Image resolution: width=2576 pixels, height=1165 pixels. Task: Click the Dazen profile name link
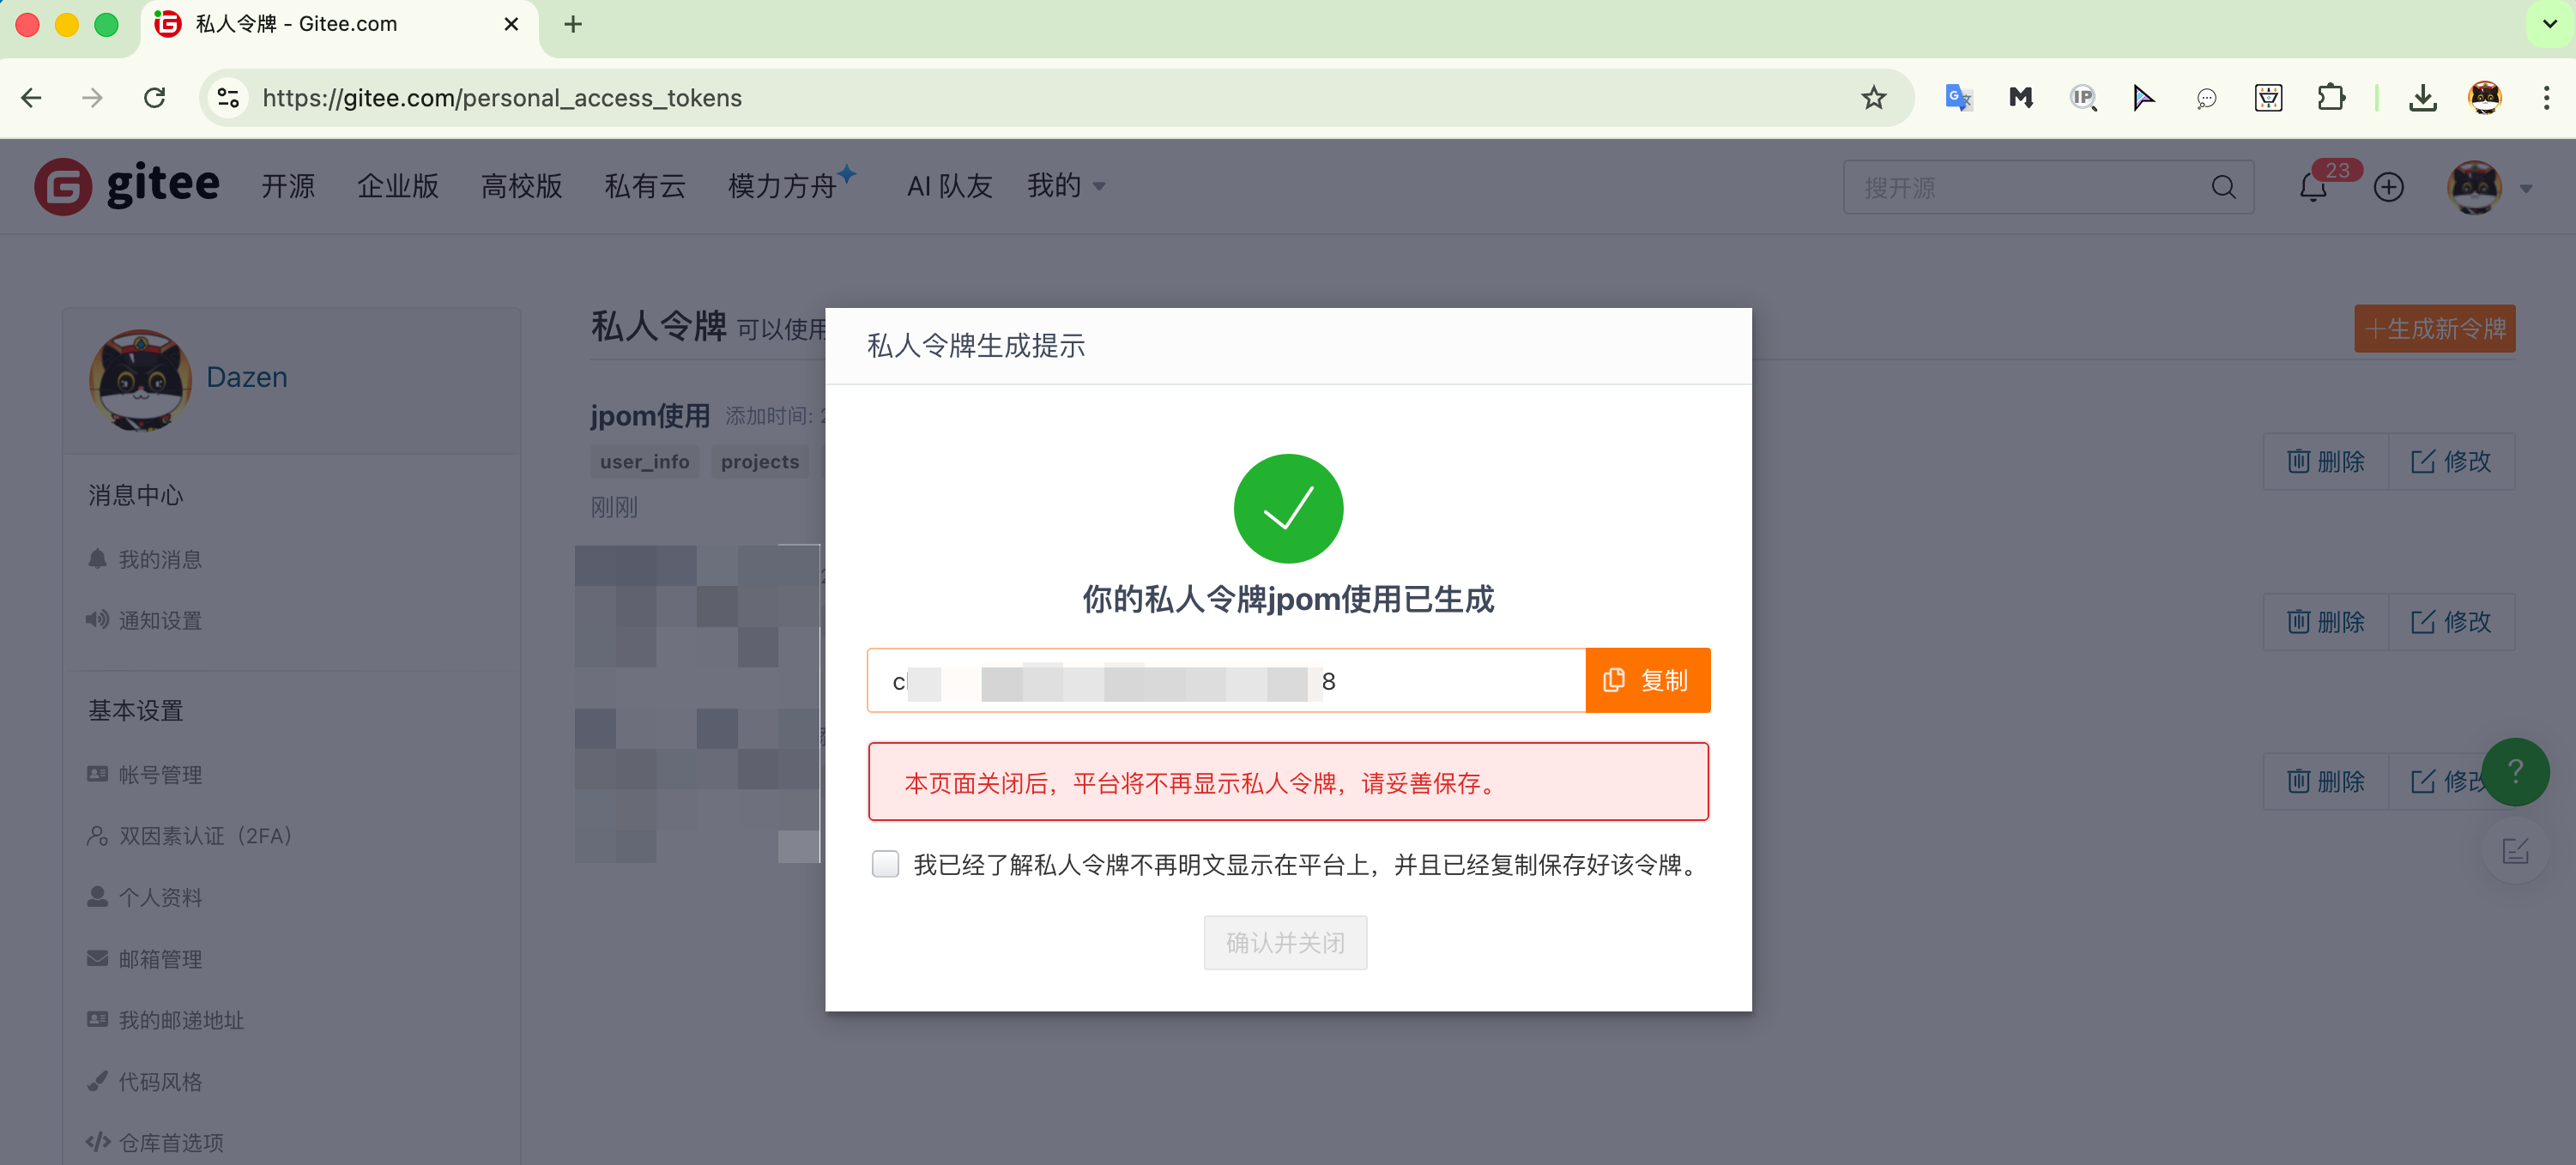[x=246, y=377]
